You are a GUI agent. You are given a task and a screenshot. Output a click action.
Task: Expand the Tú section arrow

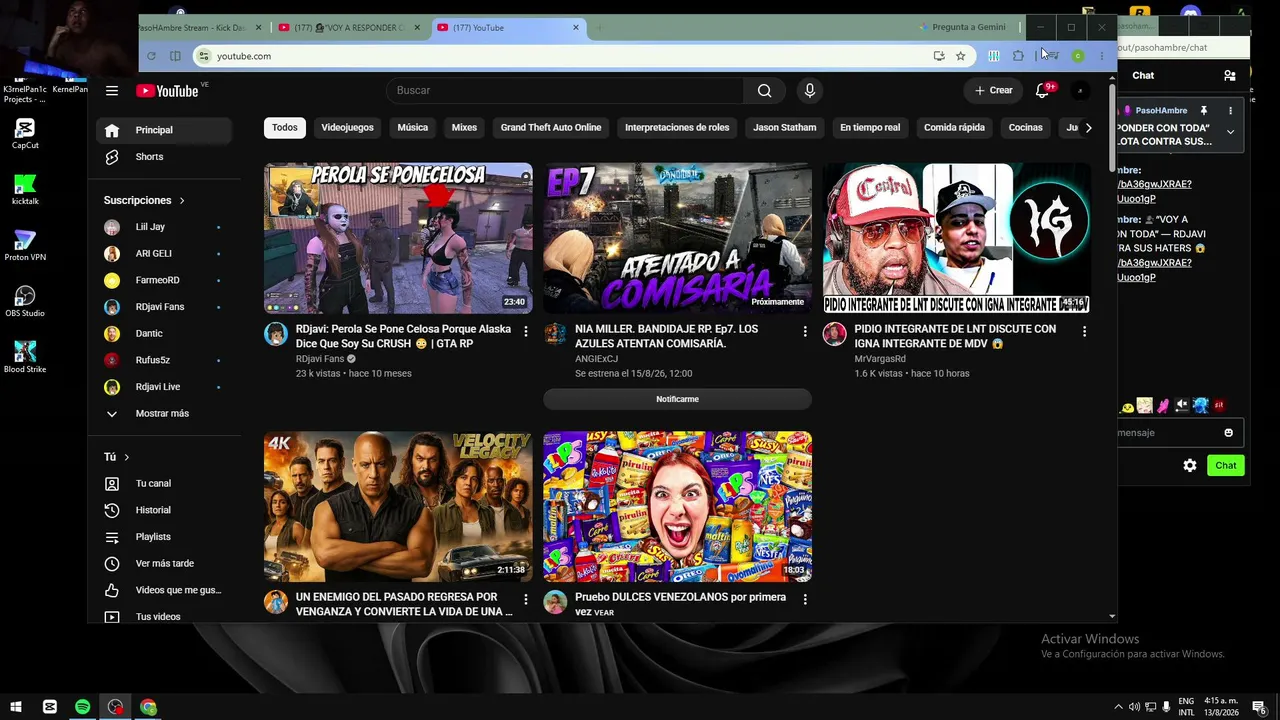coord(126,457)
